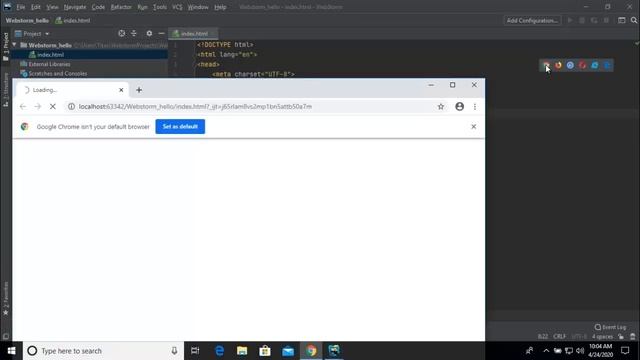Open the VCS menu
Screen dimensions: 640x360
pyautogui.click(x=177, y=7)
